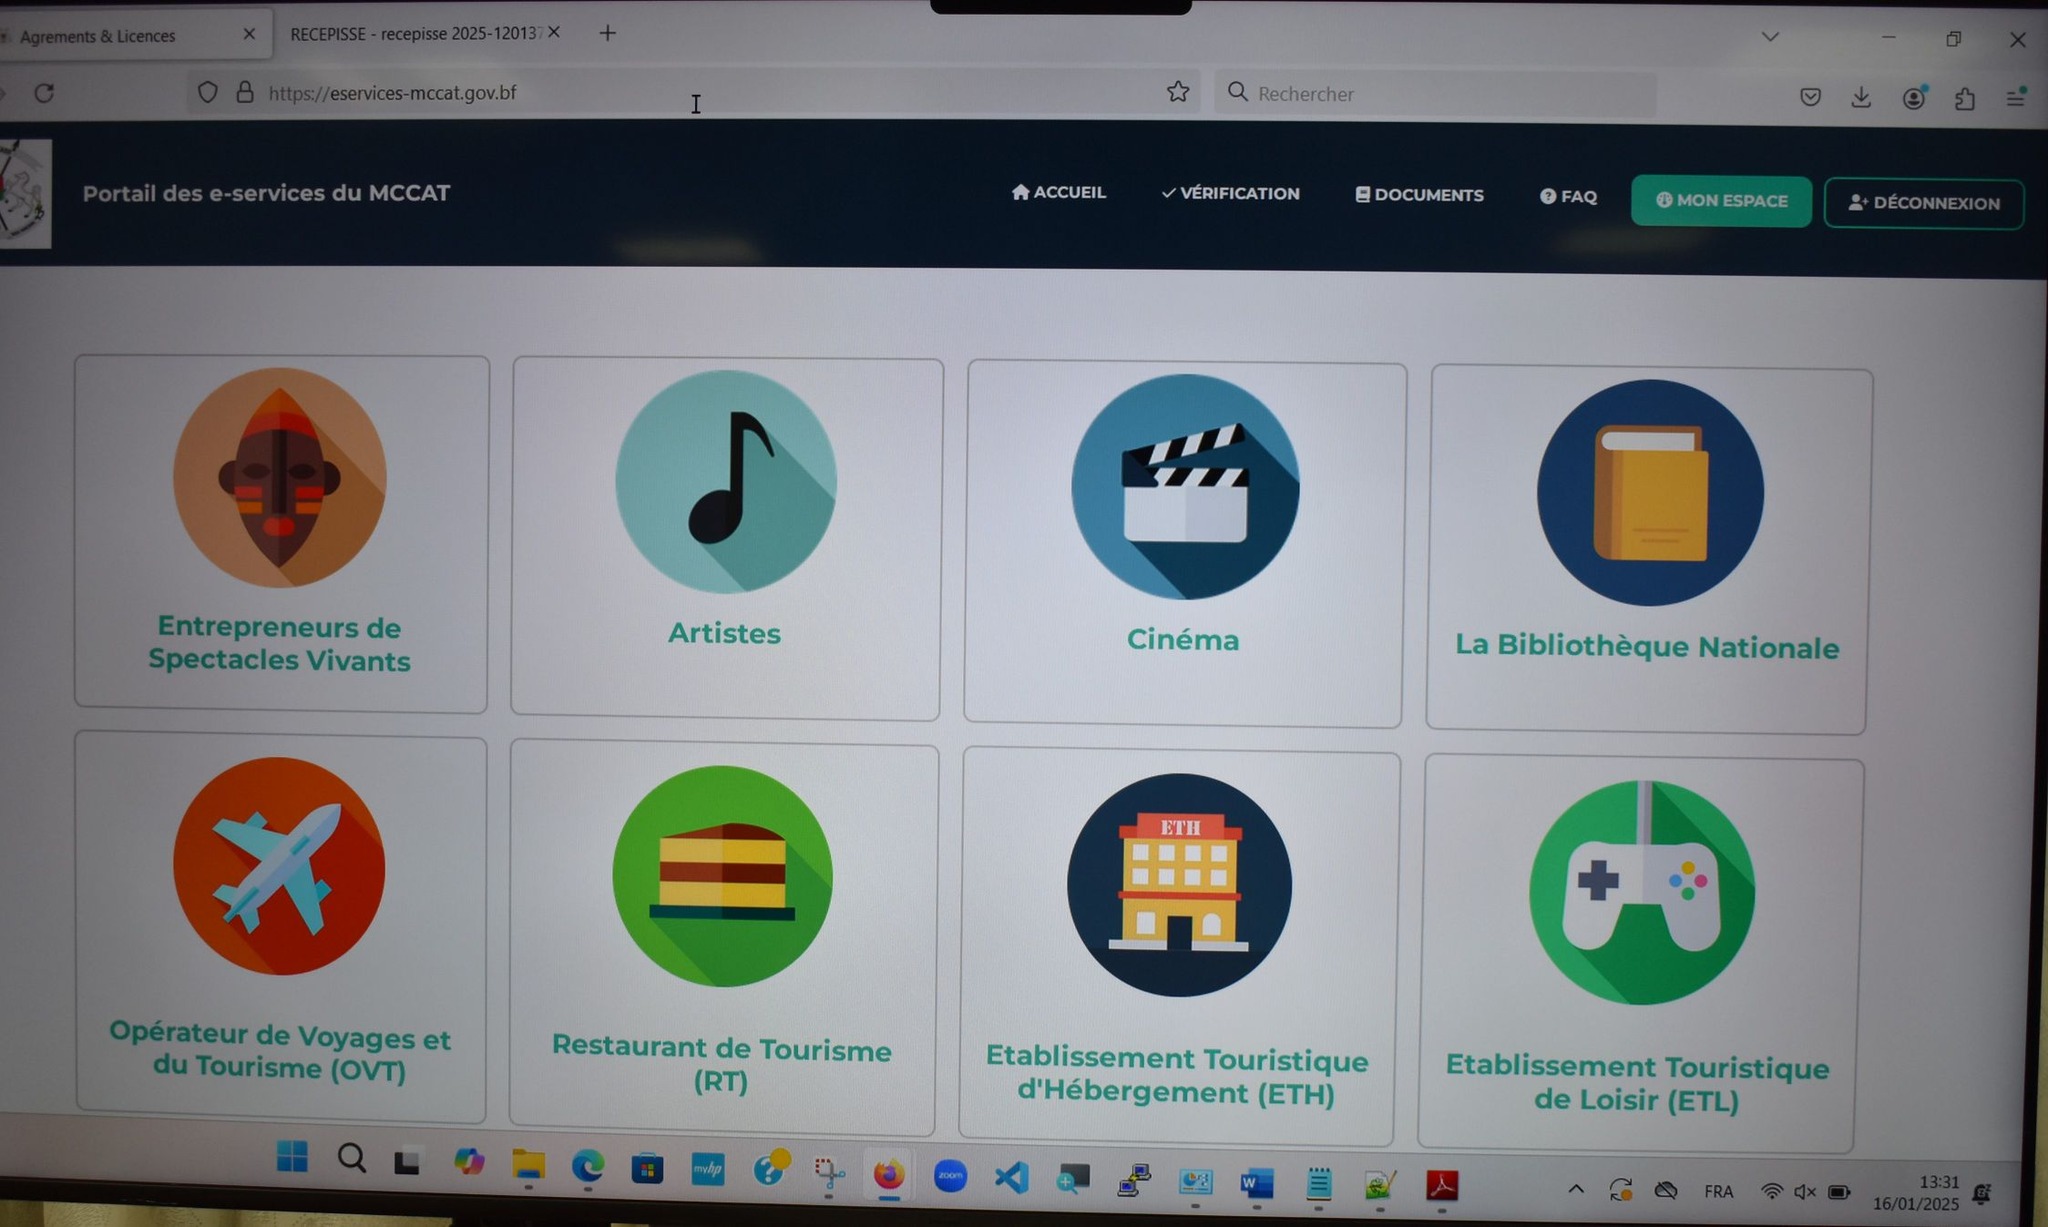
Task: Open the game controller ETL icon
Action: point(1641,892)
